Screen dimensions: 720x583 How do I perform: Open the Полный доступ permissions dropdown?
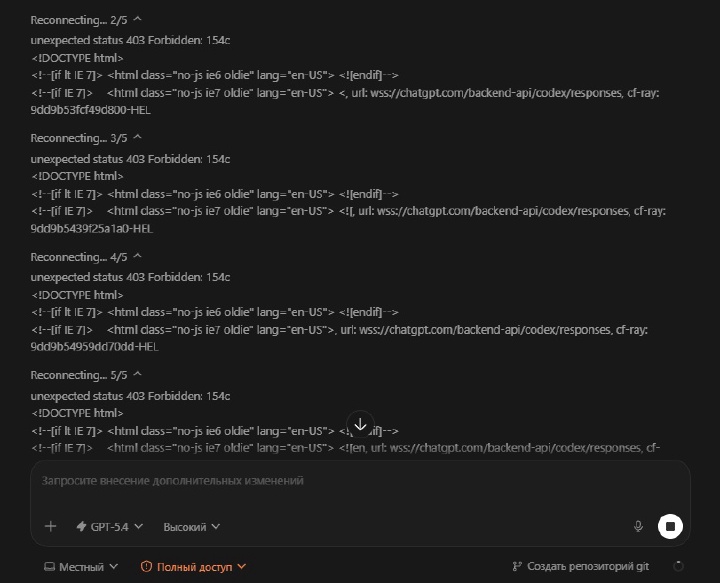pos(193,567)
